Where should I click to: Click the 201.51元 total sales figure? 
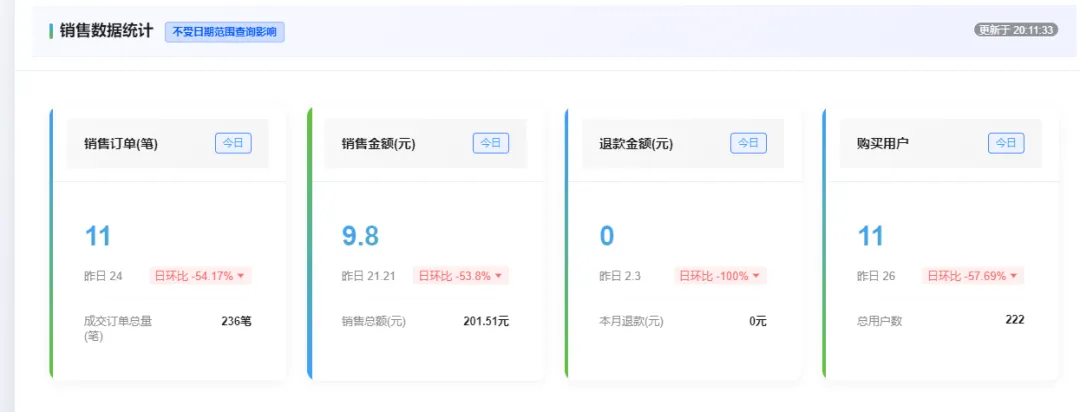click(x=486, y=320)
